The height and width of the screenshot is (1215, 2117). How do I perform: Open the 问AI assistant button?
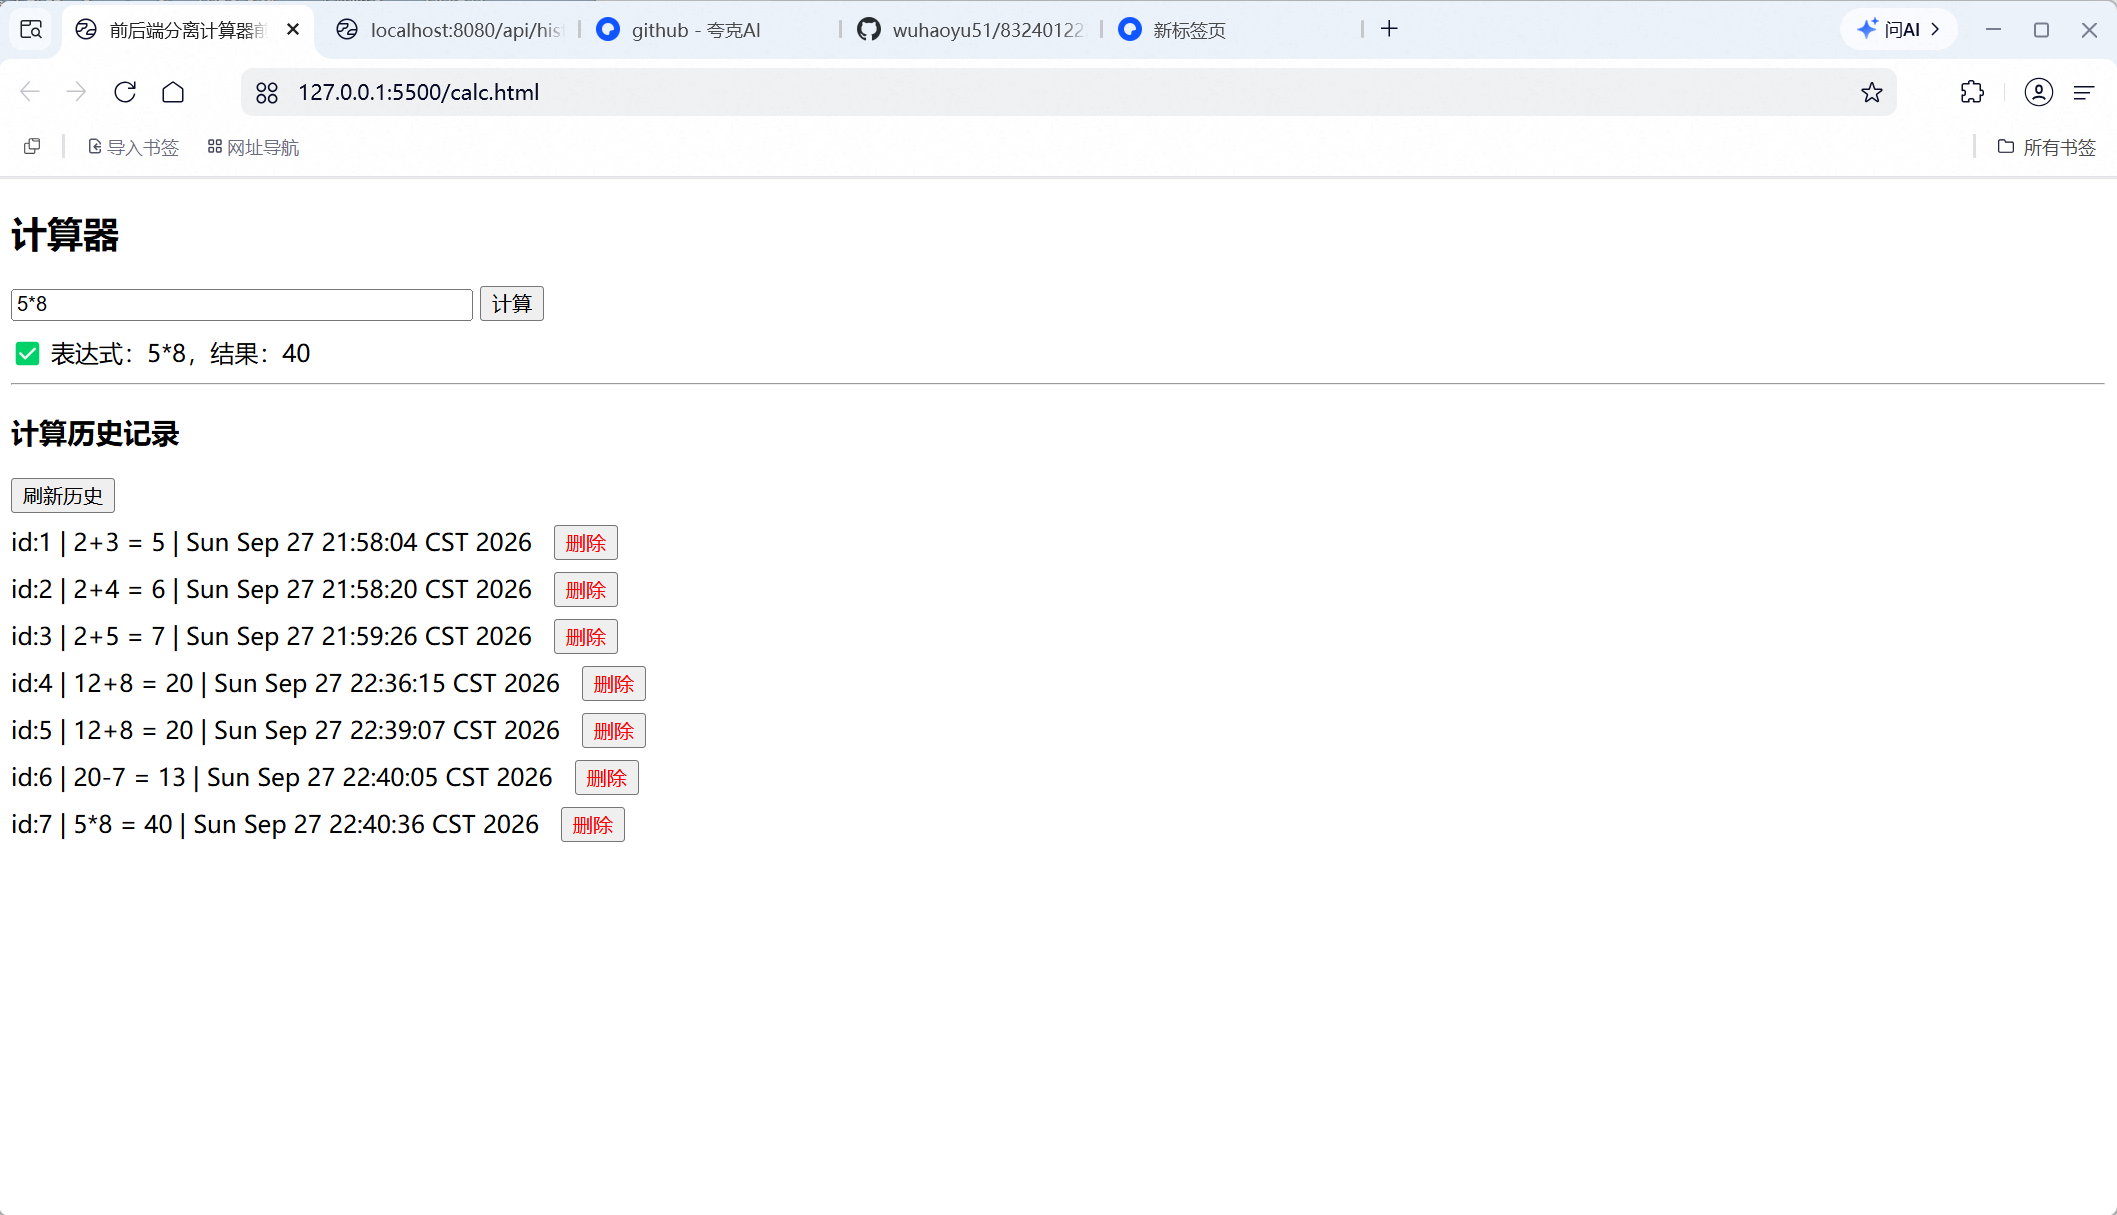1898,29
